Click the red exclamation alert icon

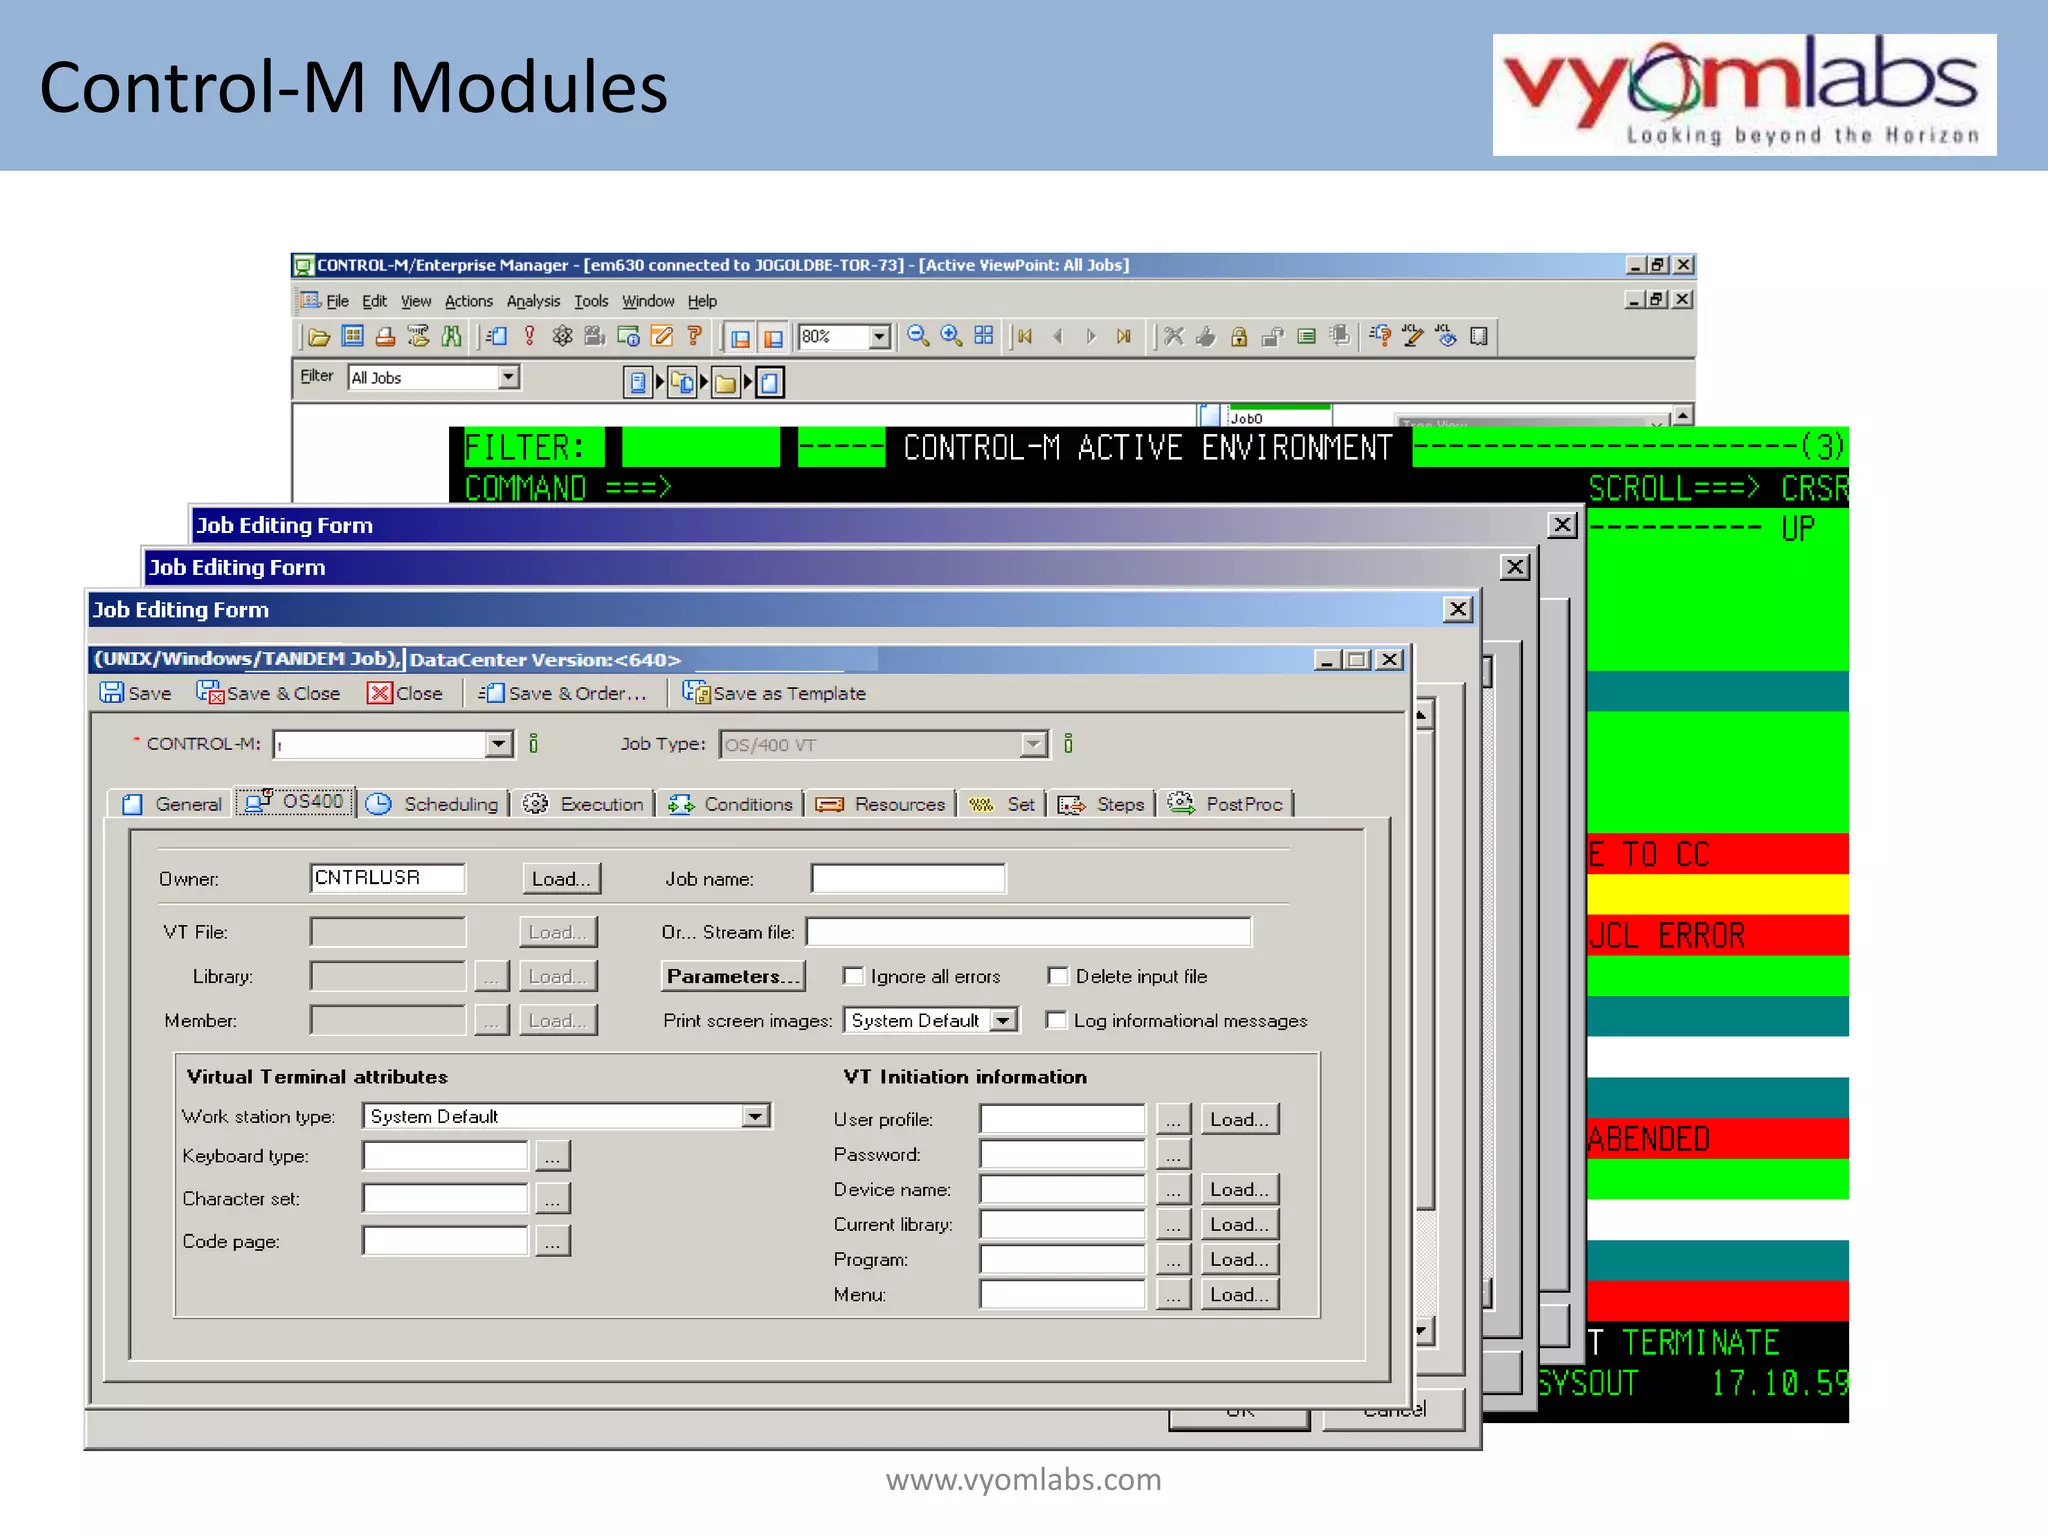click(530, 337)
